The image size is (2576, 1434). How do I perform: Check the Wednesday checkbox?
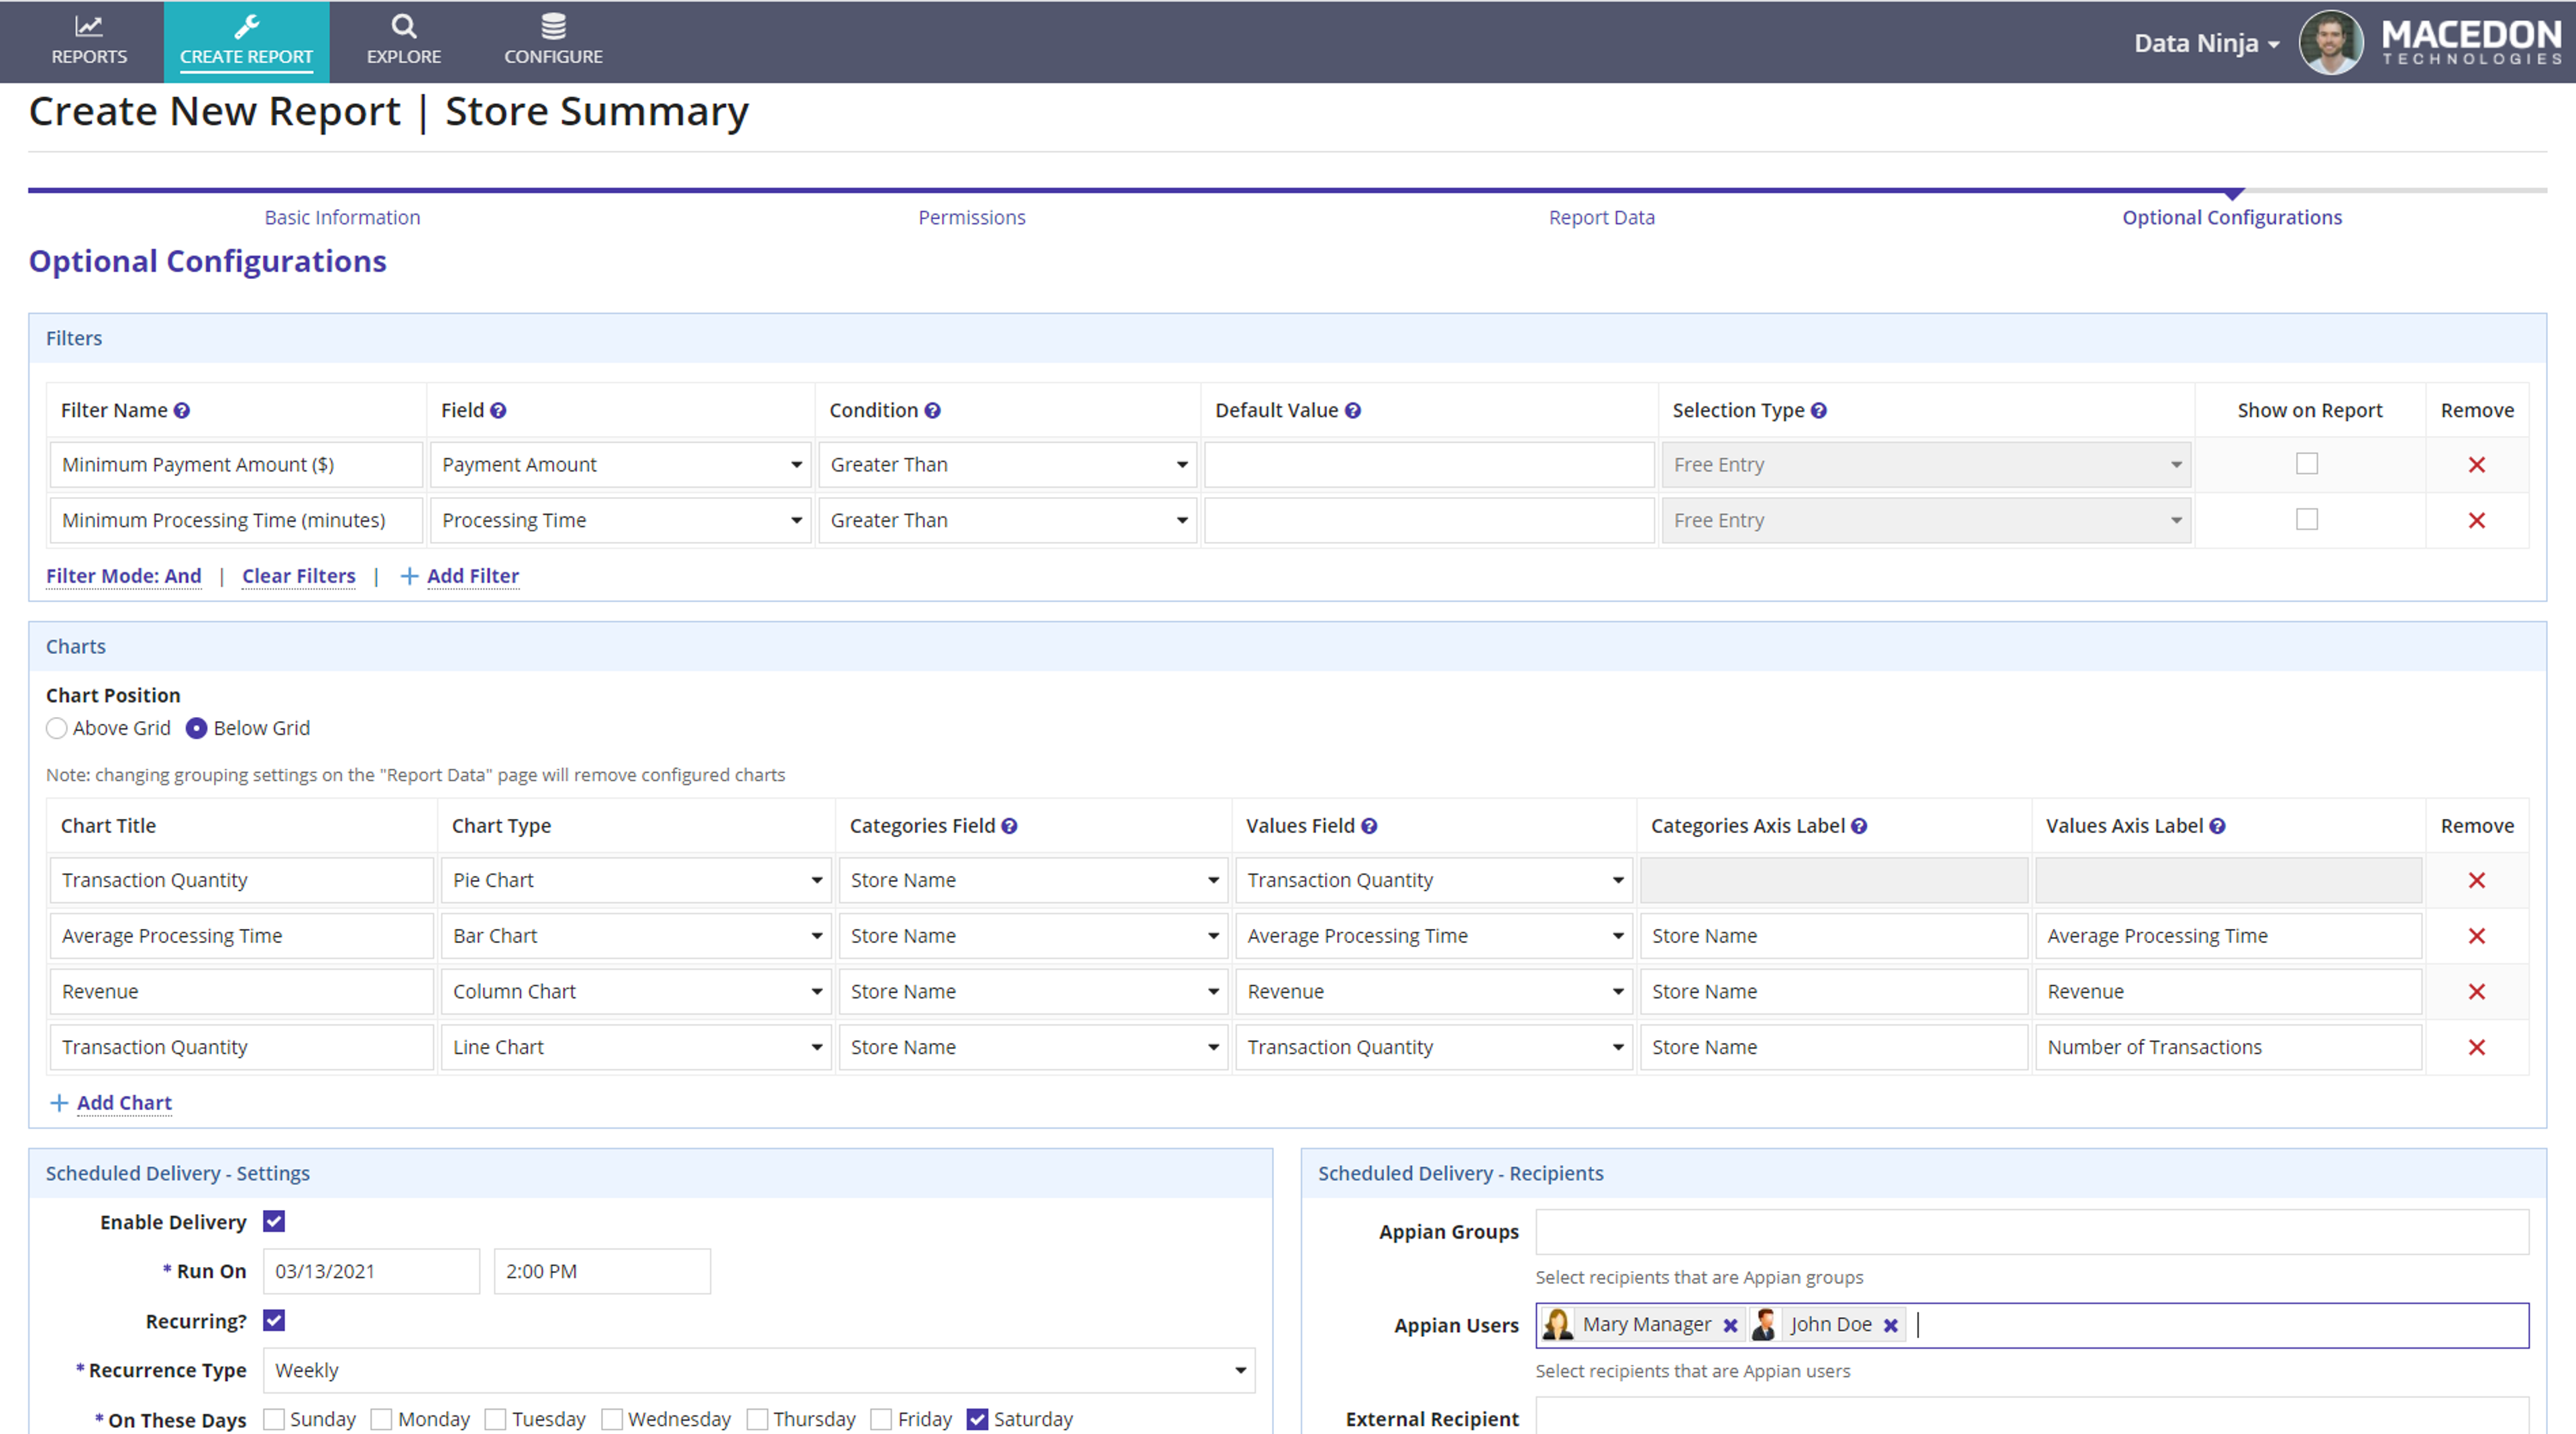coord(612,1419)
